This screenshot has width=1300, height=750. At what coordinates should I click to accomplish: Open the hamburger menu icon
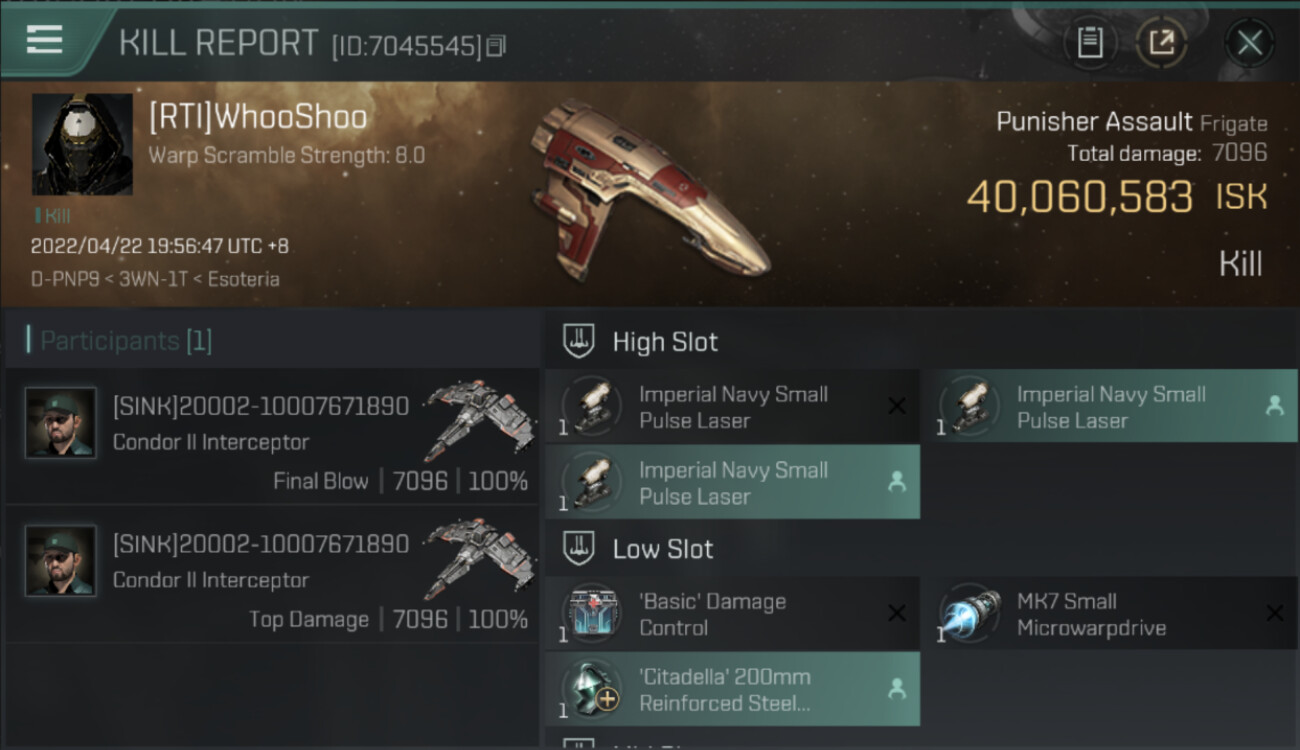45,40
